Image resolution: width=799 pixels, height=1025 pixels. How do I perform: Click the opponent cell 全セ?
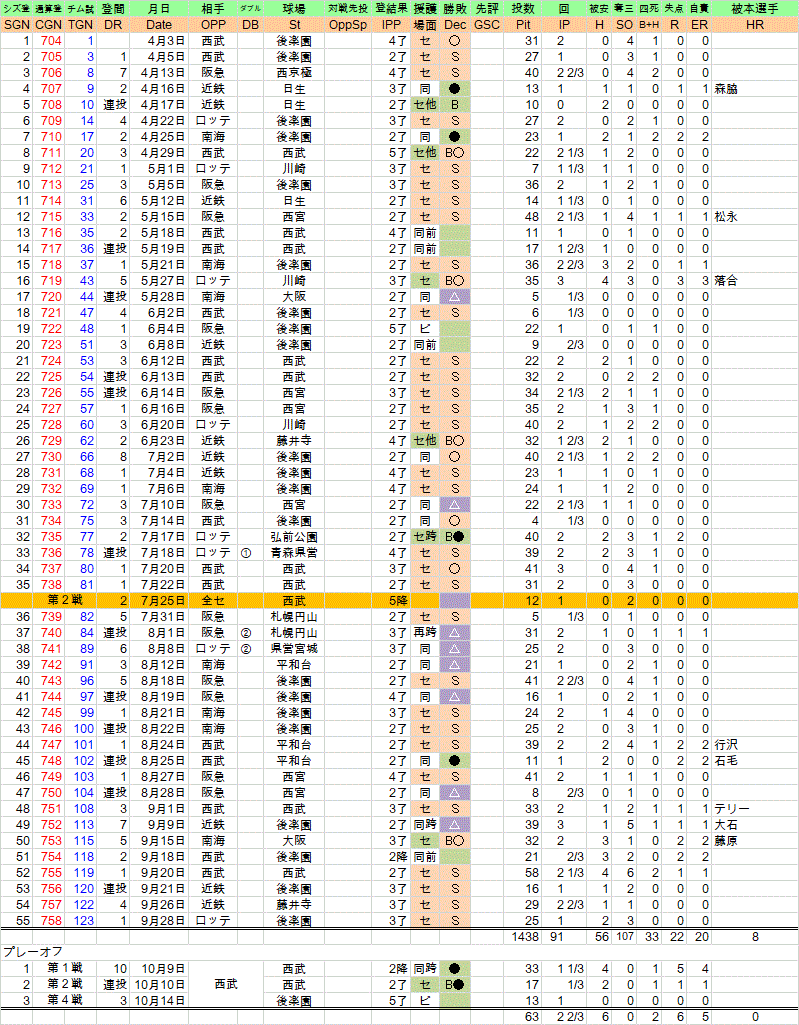pyautogui.click(x=213, y=600)
